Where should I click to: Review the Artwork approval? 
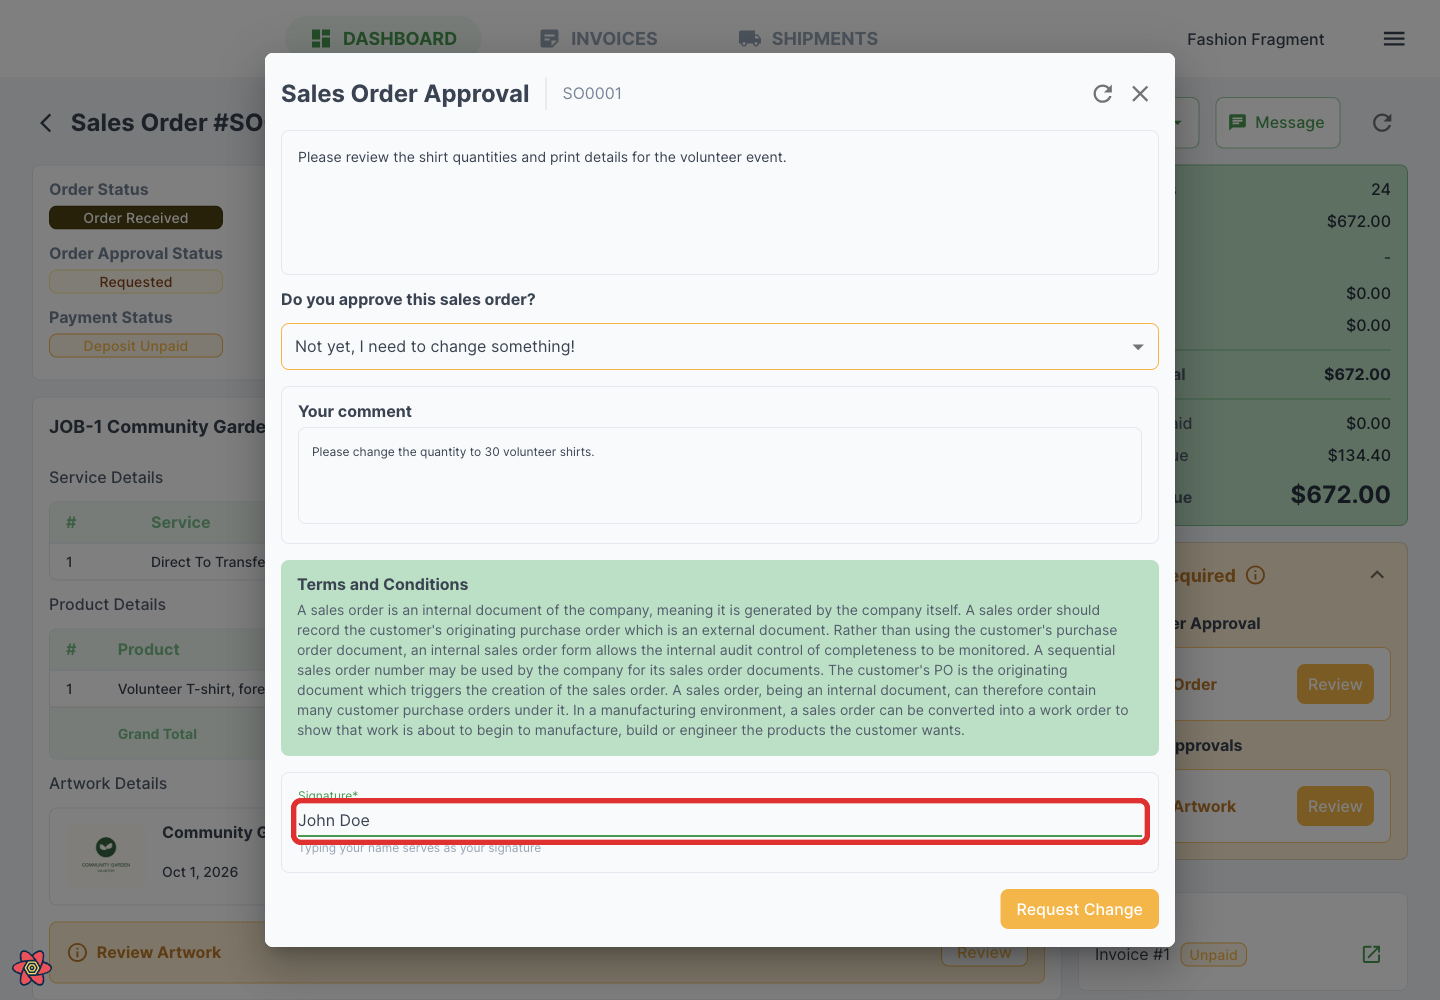1335,807
